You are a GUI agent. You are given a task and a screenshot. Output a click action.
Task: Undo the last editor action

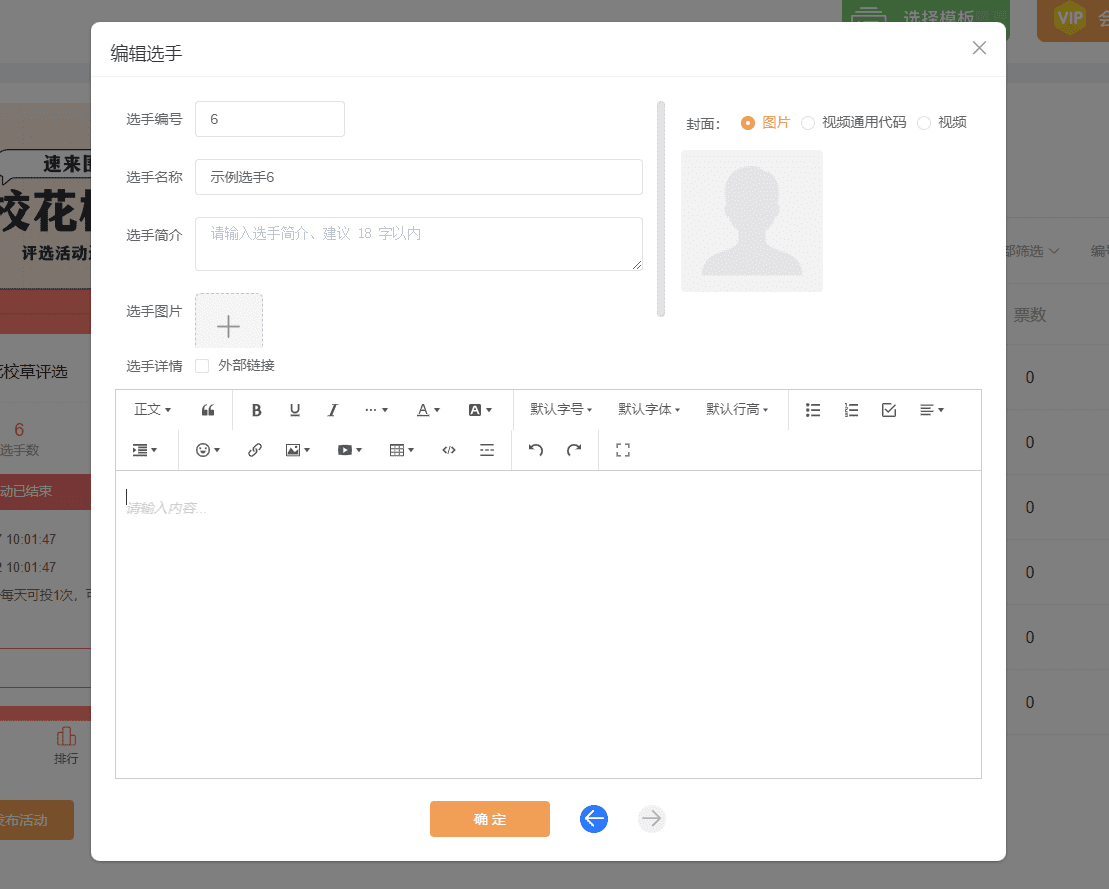[535, 450]
